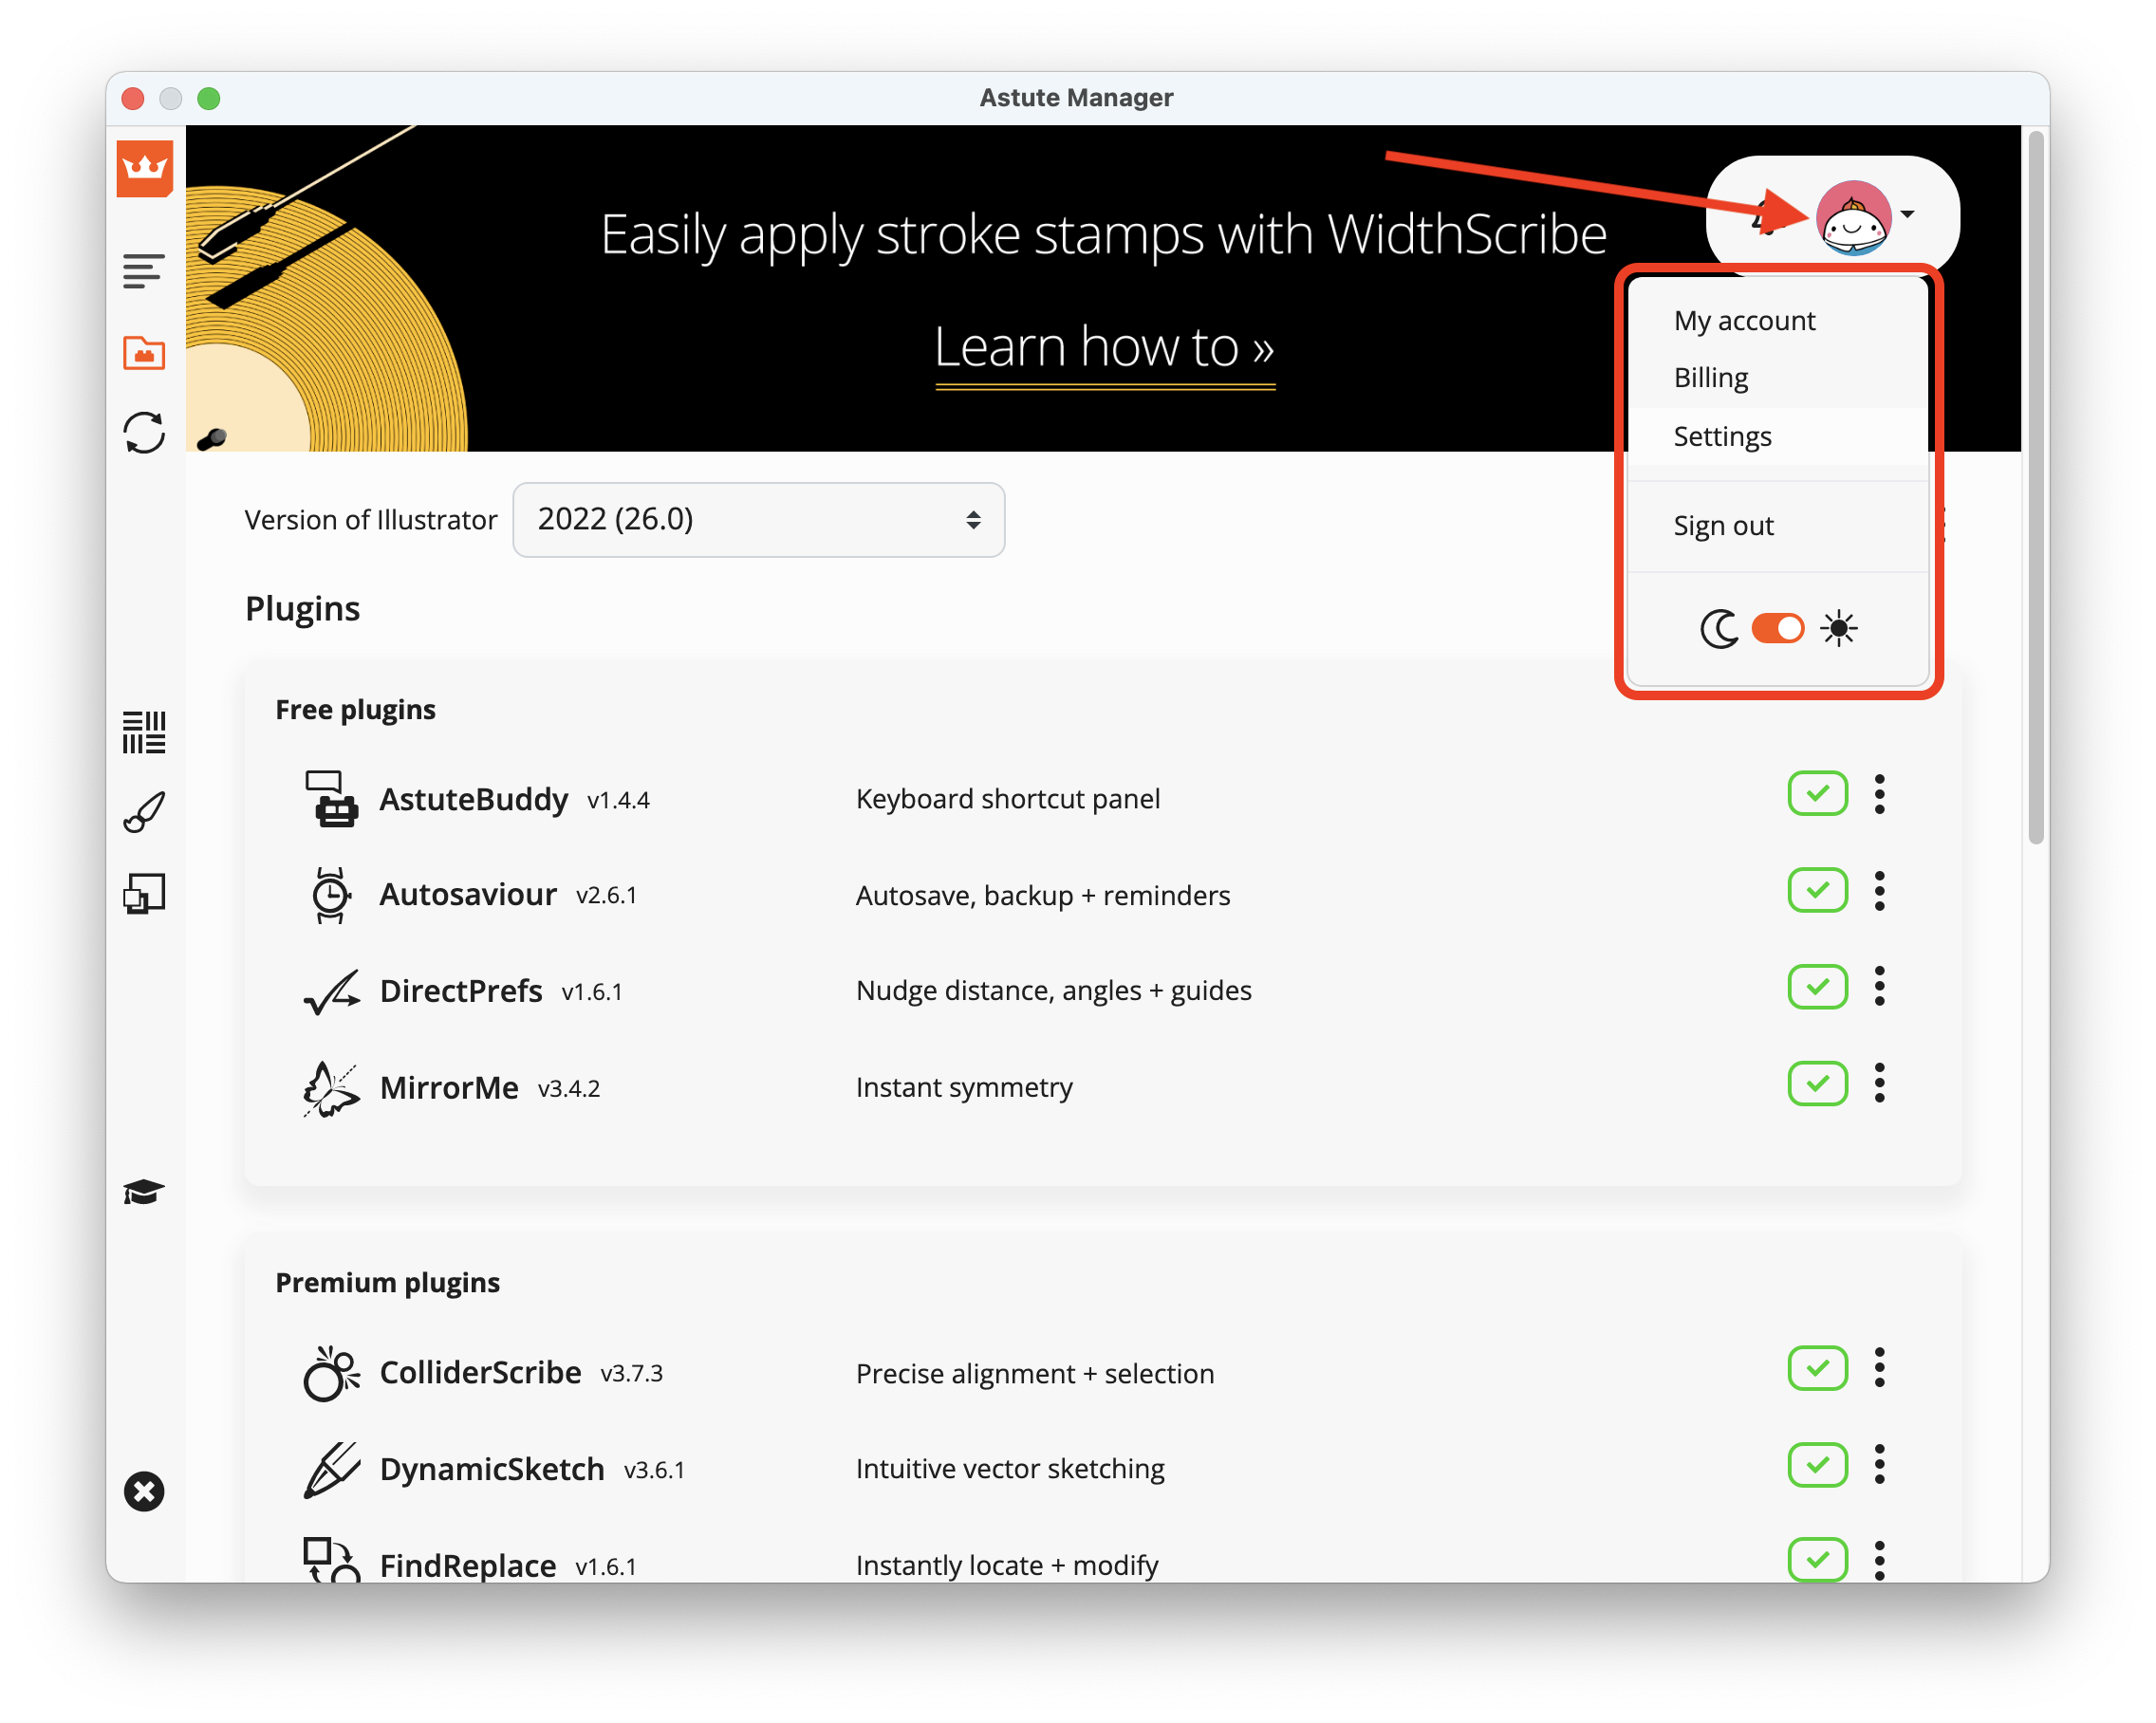Image resolution: width=2156 pixels, height=1723 pixels.
Task: Toggle the MirrorMe plugin enabled checkbox
Action: click(1818, 1084)
